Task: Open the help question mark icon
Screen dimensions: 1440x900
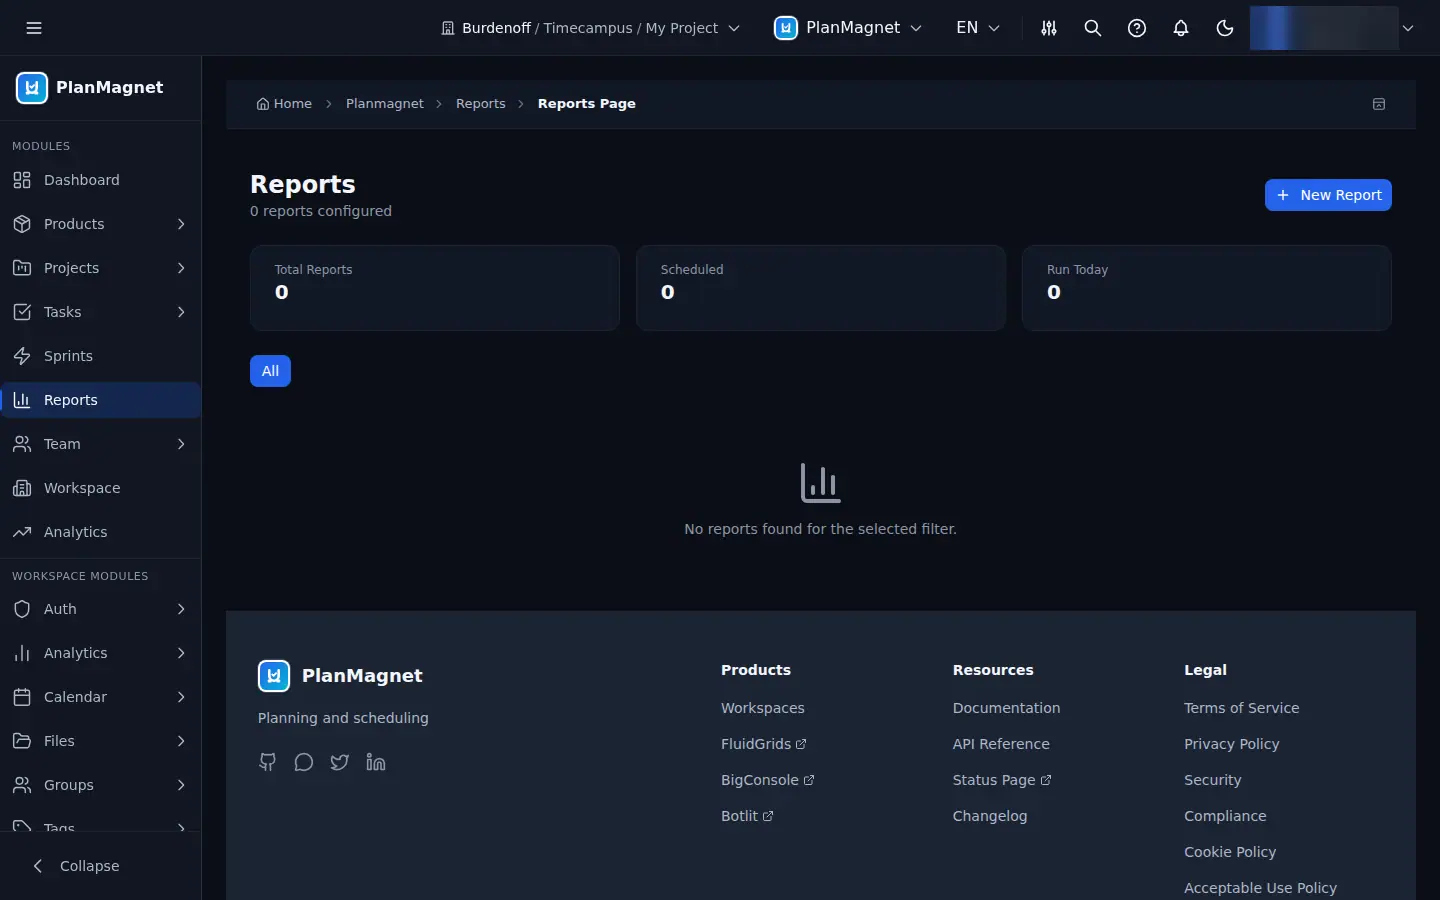Action: coord(1137,28)
